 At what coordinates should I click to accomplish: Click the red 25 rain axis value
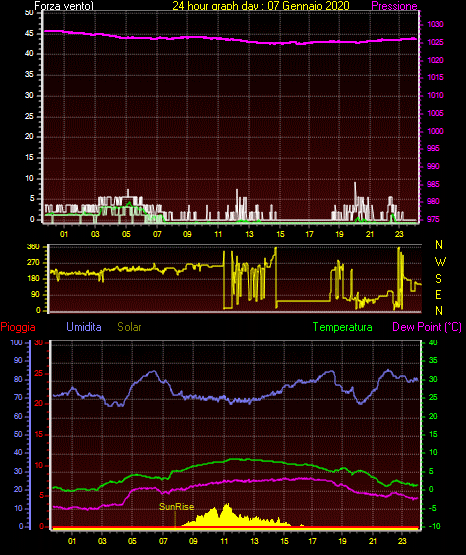point(39,373)
